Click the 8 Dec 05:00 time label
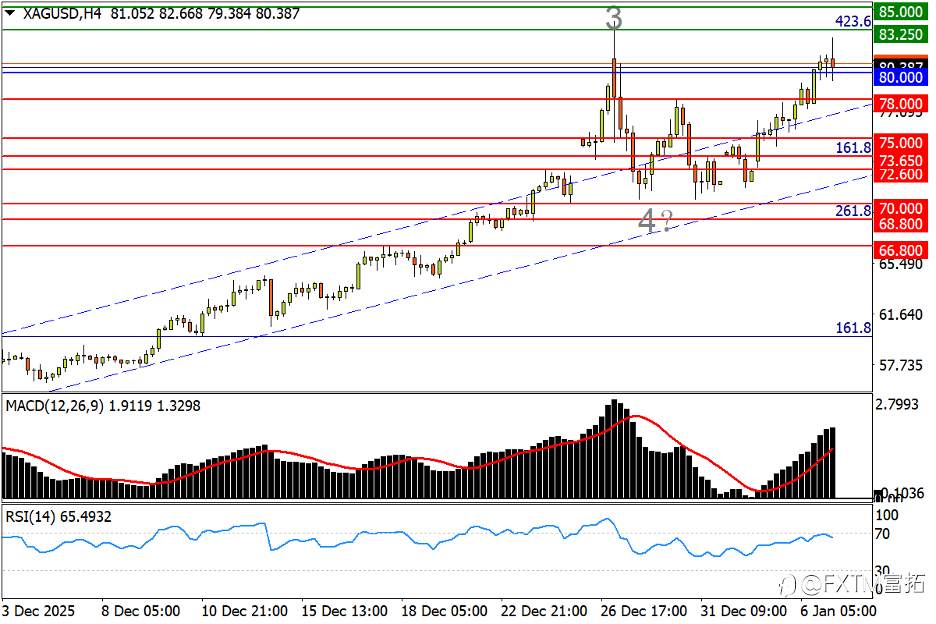The width and height of the screenshot is (936, 624). tap(141, 611)
